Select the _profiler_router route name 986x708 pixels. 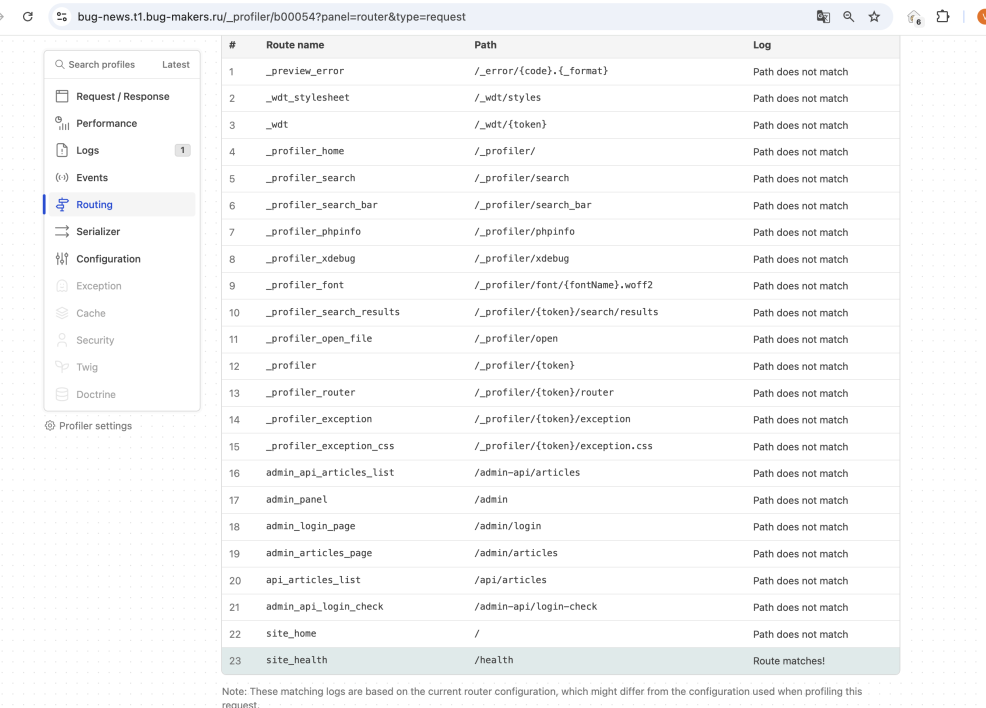pos(311,392)
